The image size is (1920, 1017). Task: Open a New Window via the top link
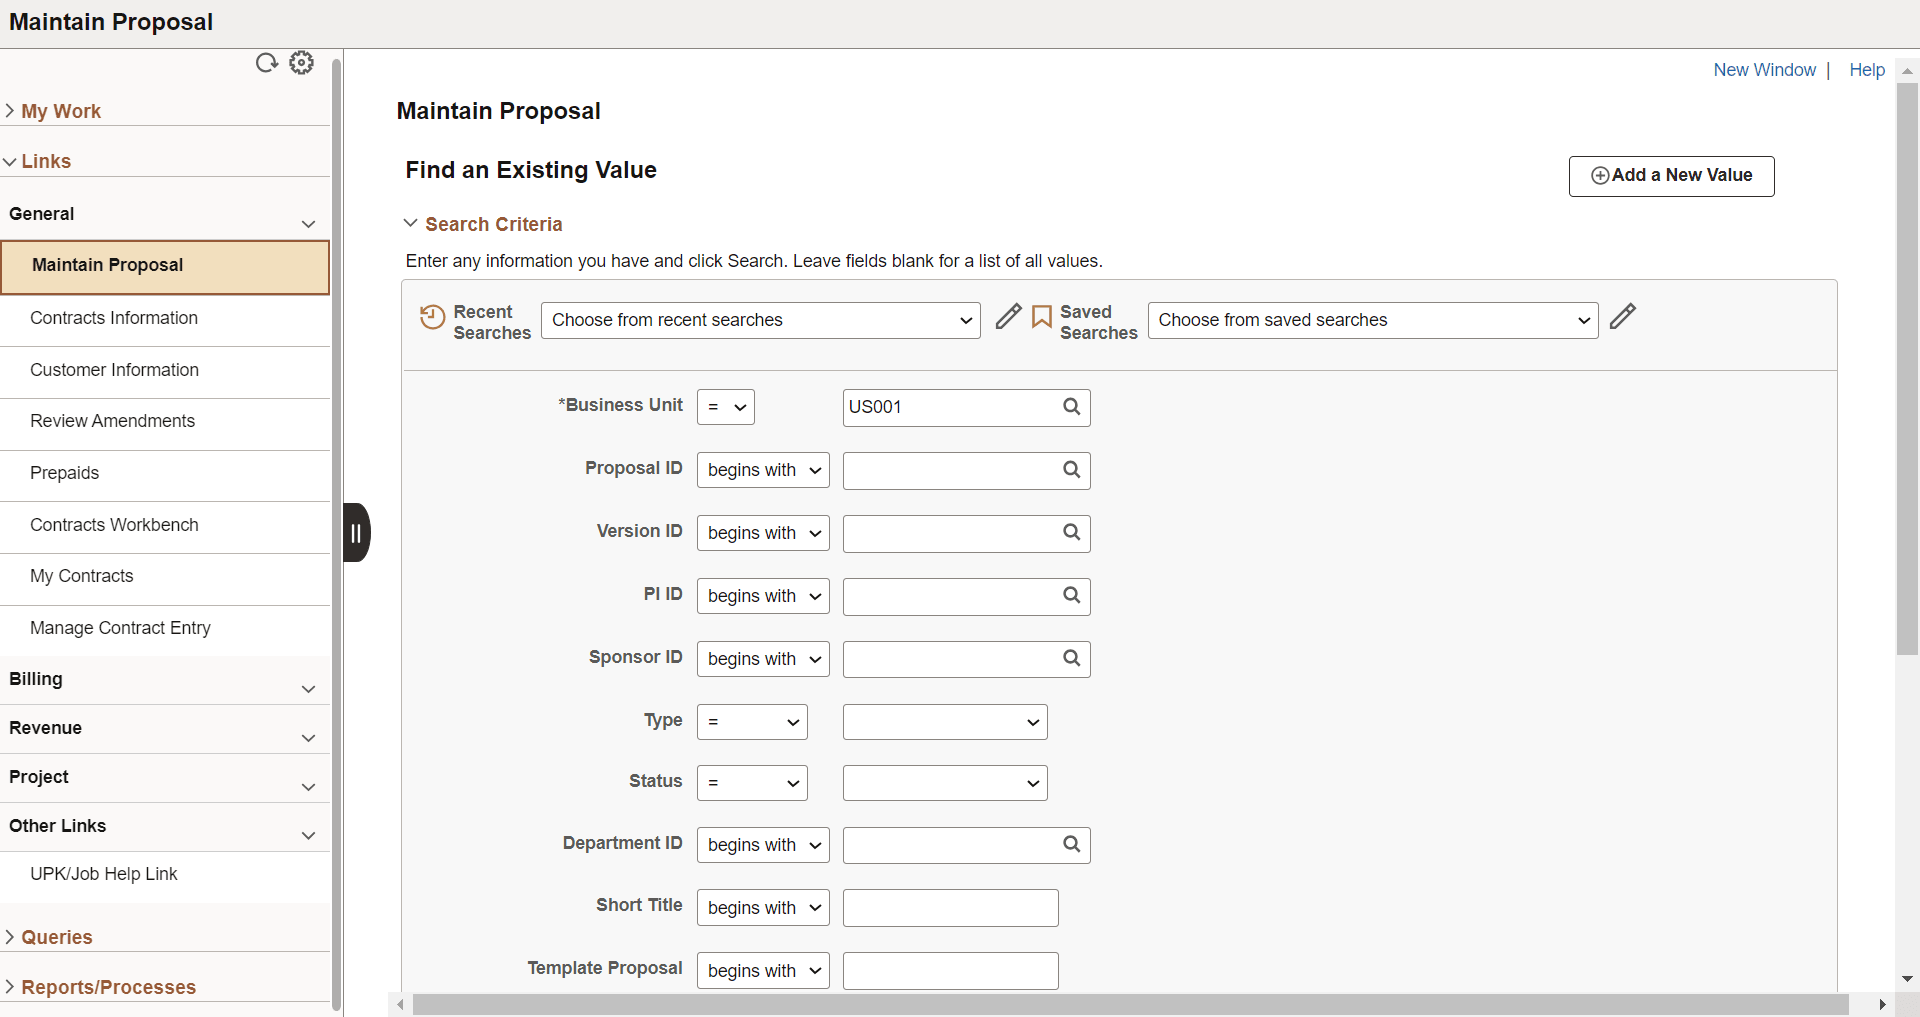click(1764, 70)
